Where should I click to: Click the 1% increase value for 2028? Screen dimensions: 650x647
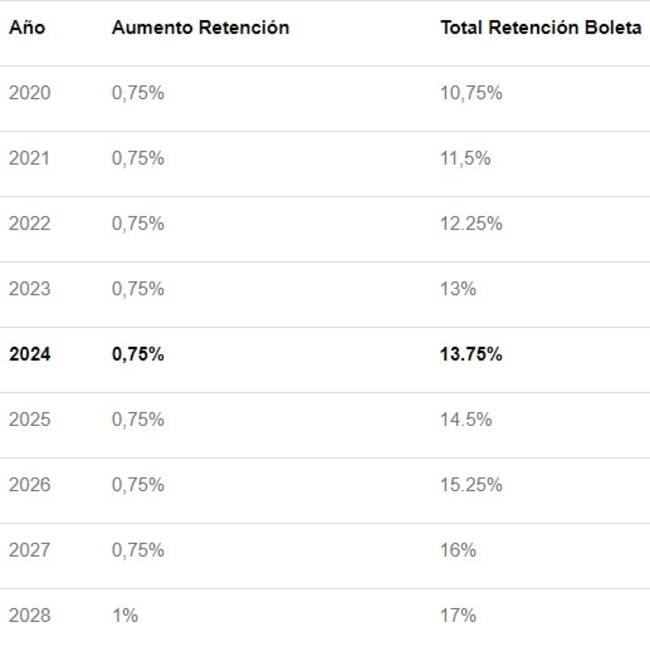pos(125,615)
